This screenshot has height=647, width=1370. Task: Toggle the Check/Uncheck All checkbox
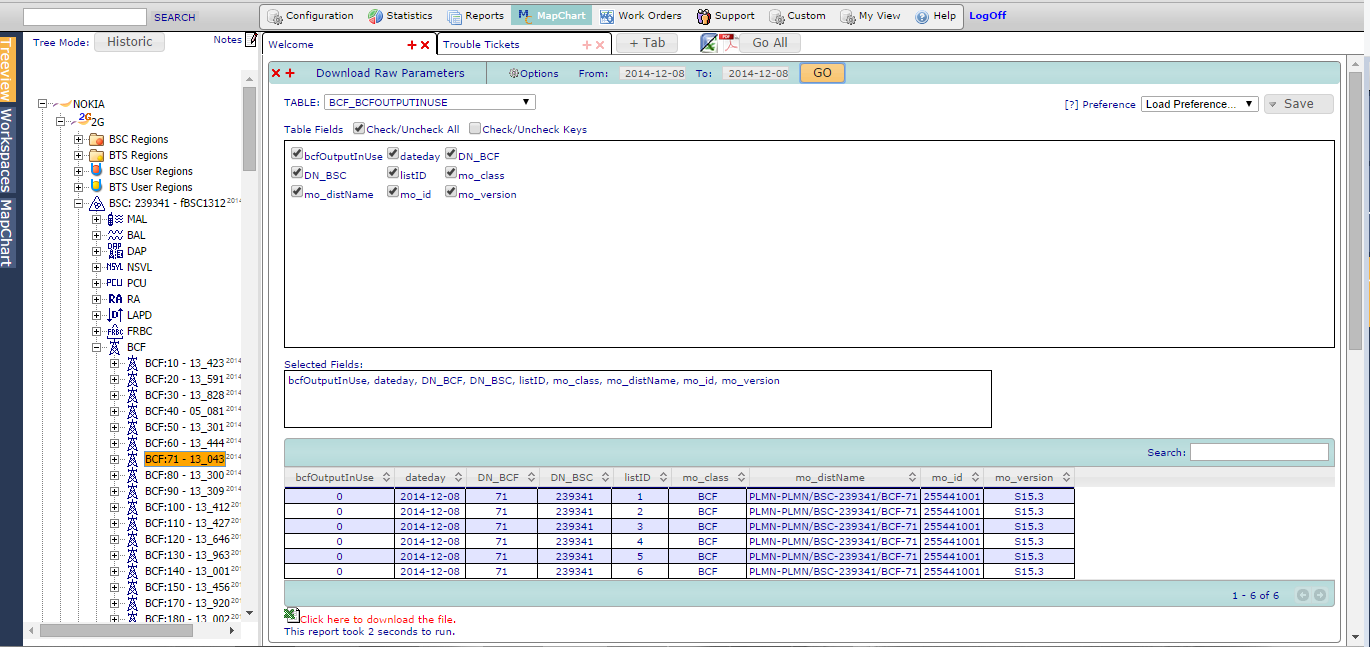(x=359, y=129)
